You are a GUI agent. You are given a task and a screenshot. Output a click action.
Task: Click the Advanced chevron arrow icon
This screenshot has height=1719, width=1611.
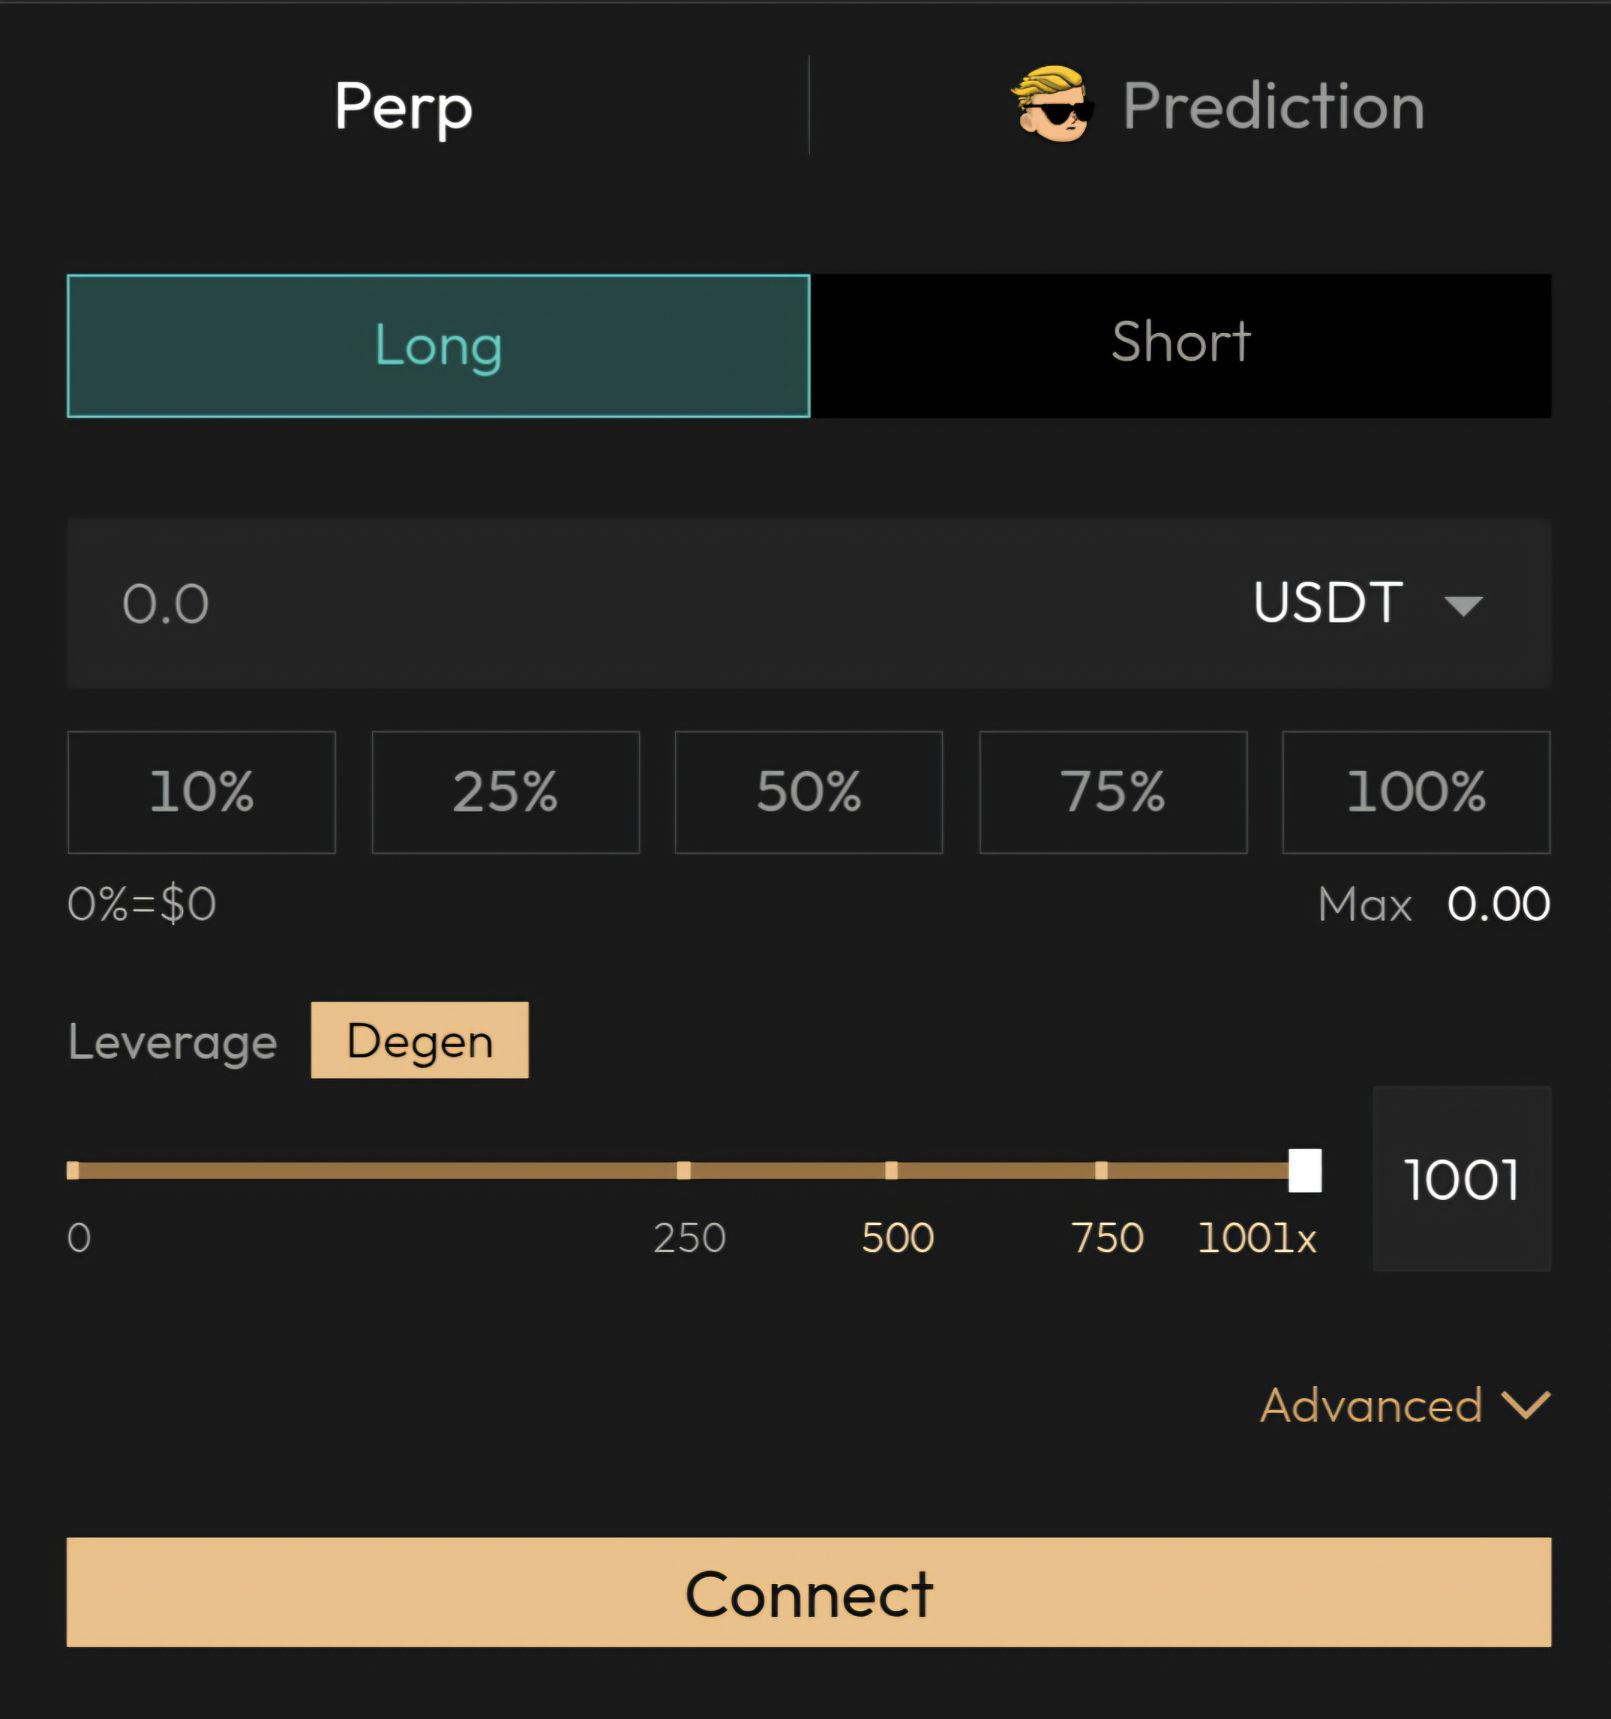(x=1526, y=1405)
